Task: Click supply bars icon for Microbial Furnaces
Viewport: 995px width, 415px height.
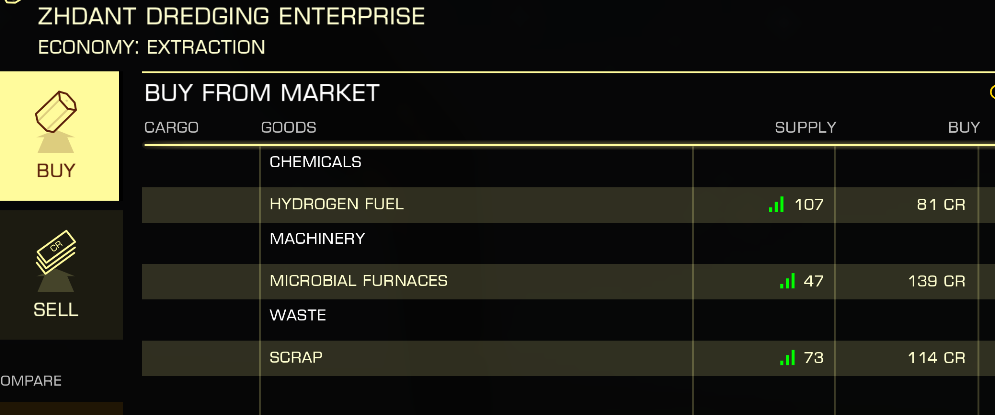Action: tap(787, 281)
